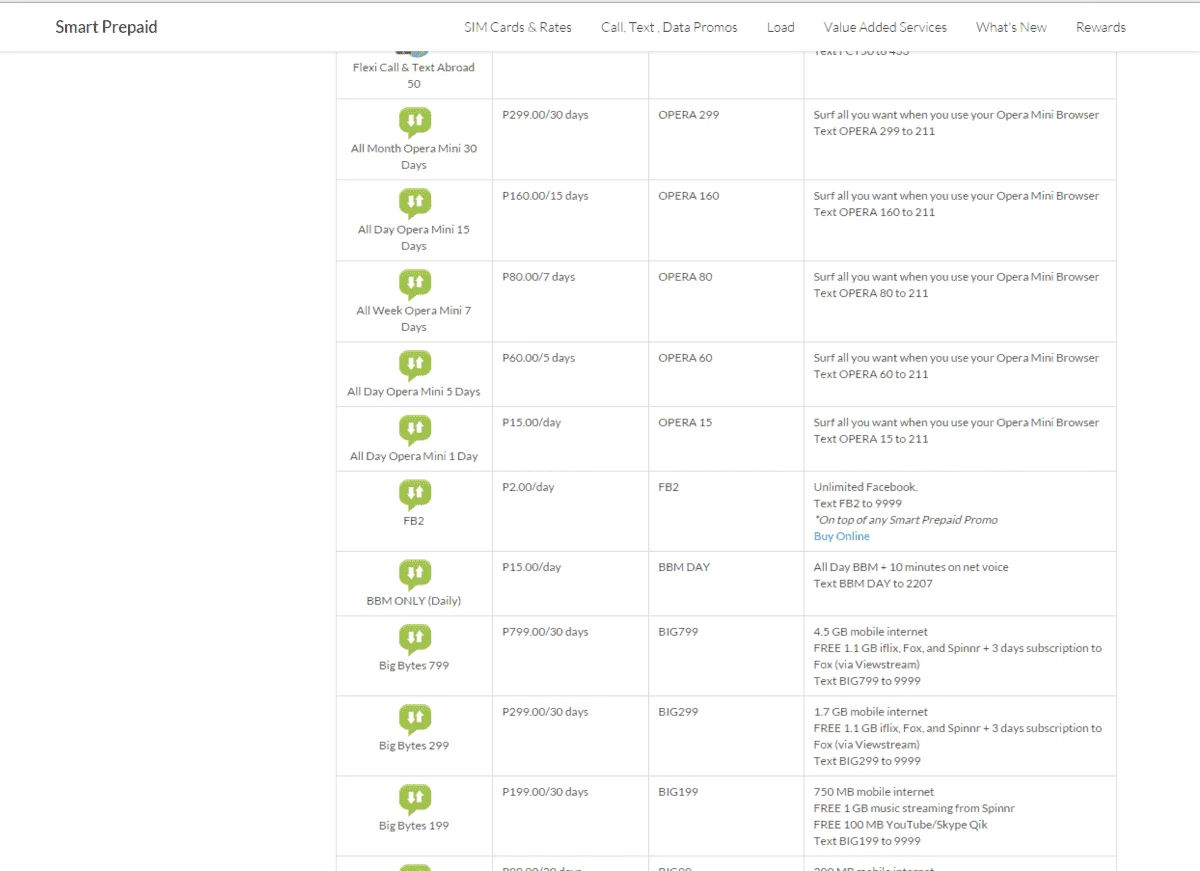Click the FB2 promo icon
Screen dimensions: 1200x871
coord(415,495)
